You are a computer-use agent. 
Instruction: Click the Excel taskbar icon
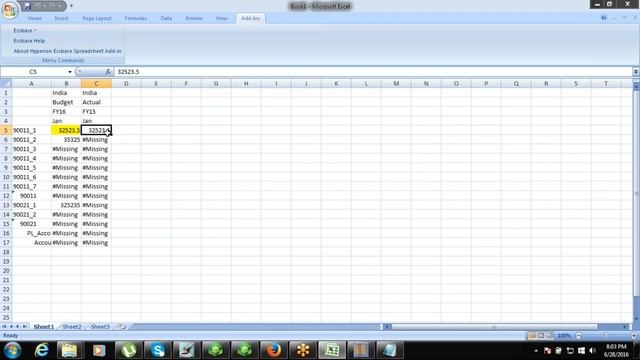pos(332,350)
